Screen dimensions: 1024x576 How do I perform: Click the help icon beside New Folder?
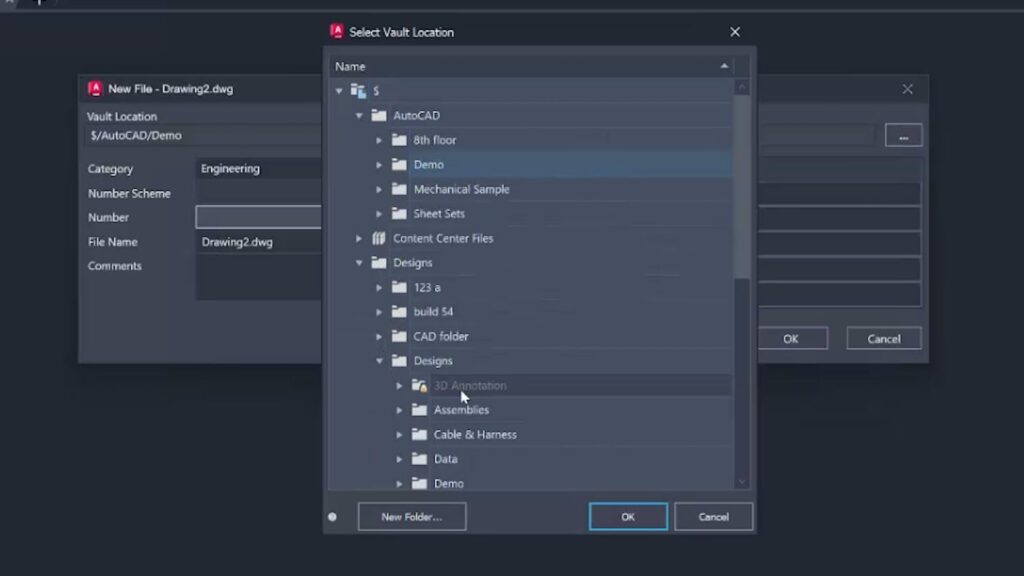pyautogui.click(x=332, y=517)
